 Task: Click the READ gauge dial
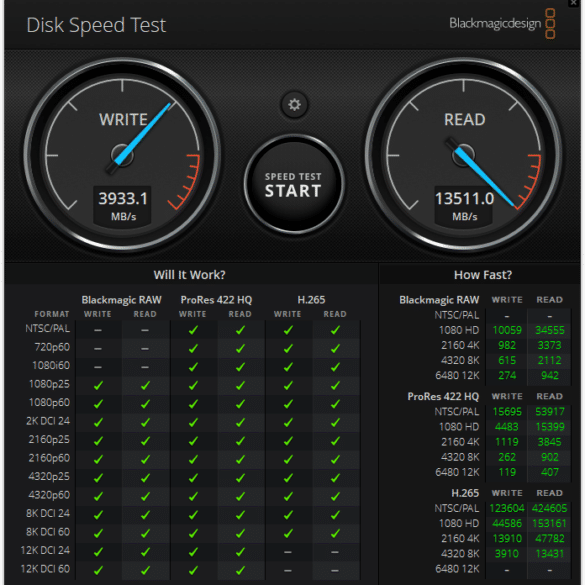pos(464,155)
